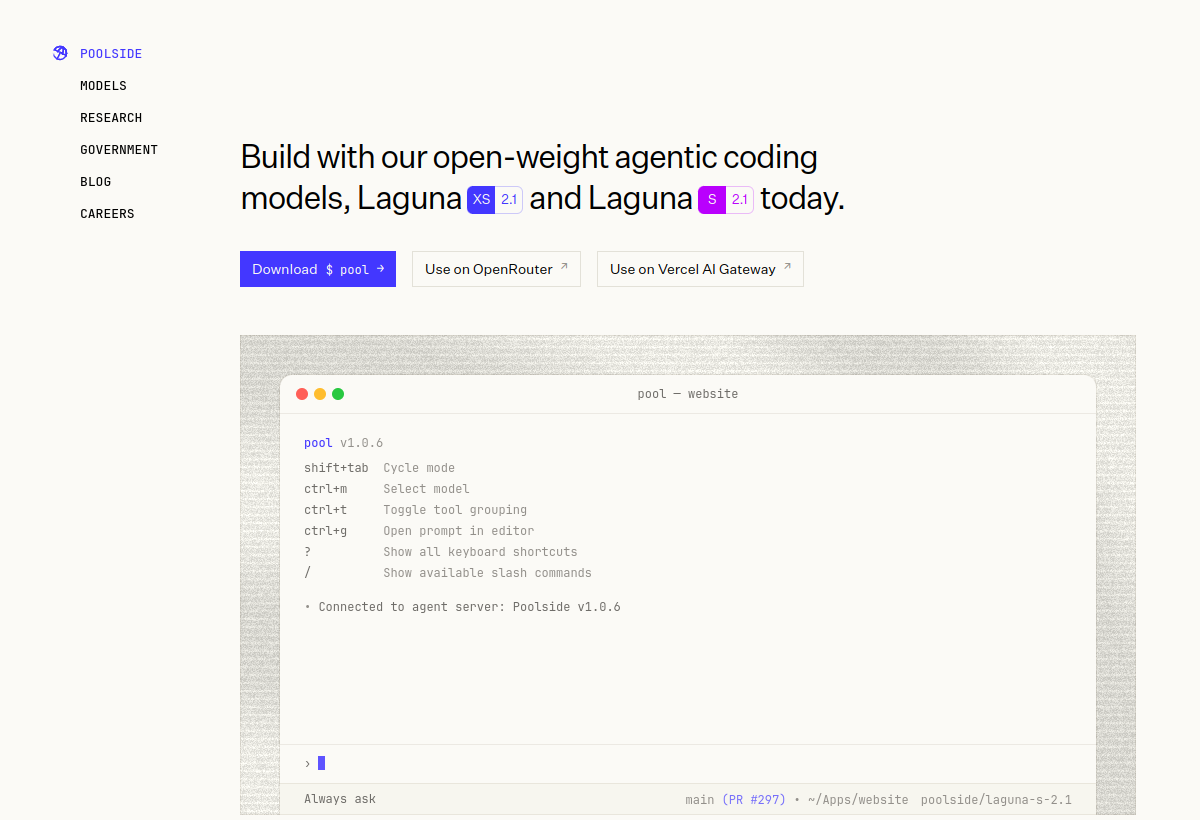Click the 'pool — website' terminal title
The image size is (1200, 820).
[688, 394]
